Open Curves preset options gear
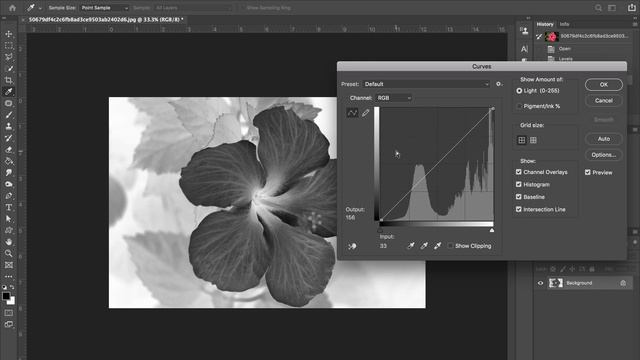The width and height of the screenshot is (640, 360). (x=499, y=84)
